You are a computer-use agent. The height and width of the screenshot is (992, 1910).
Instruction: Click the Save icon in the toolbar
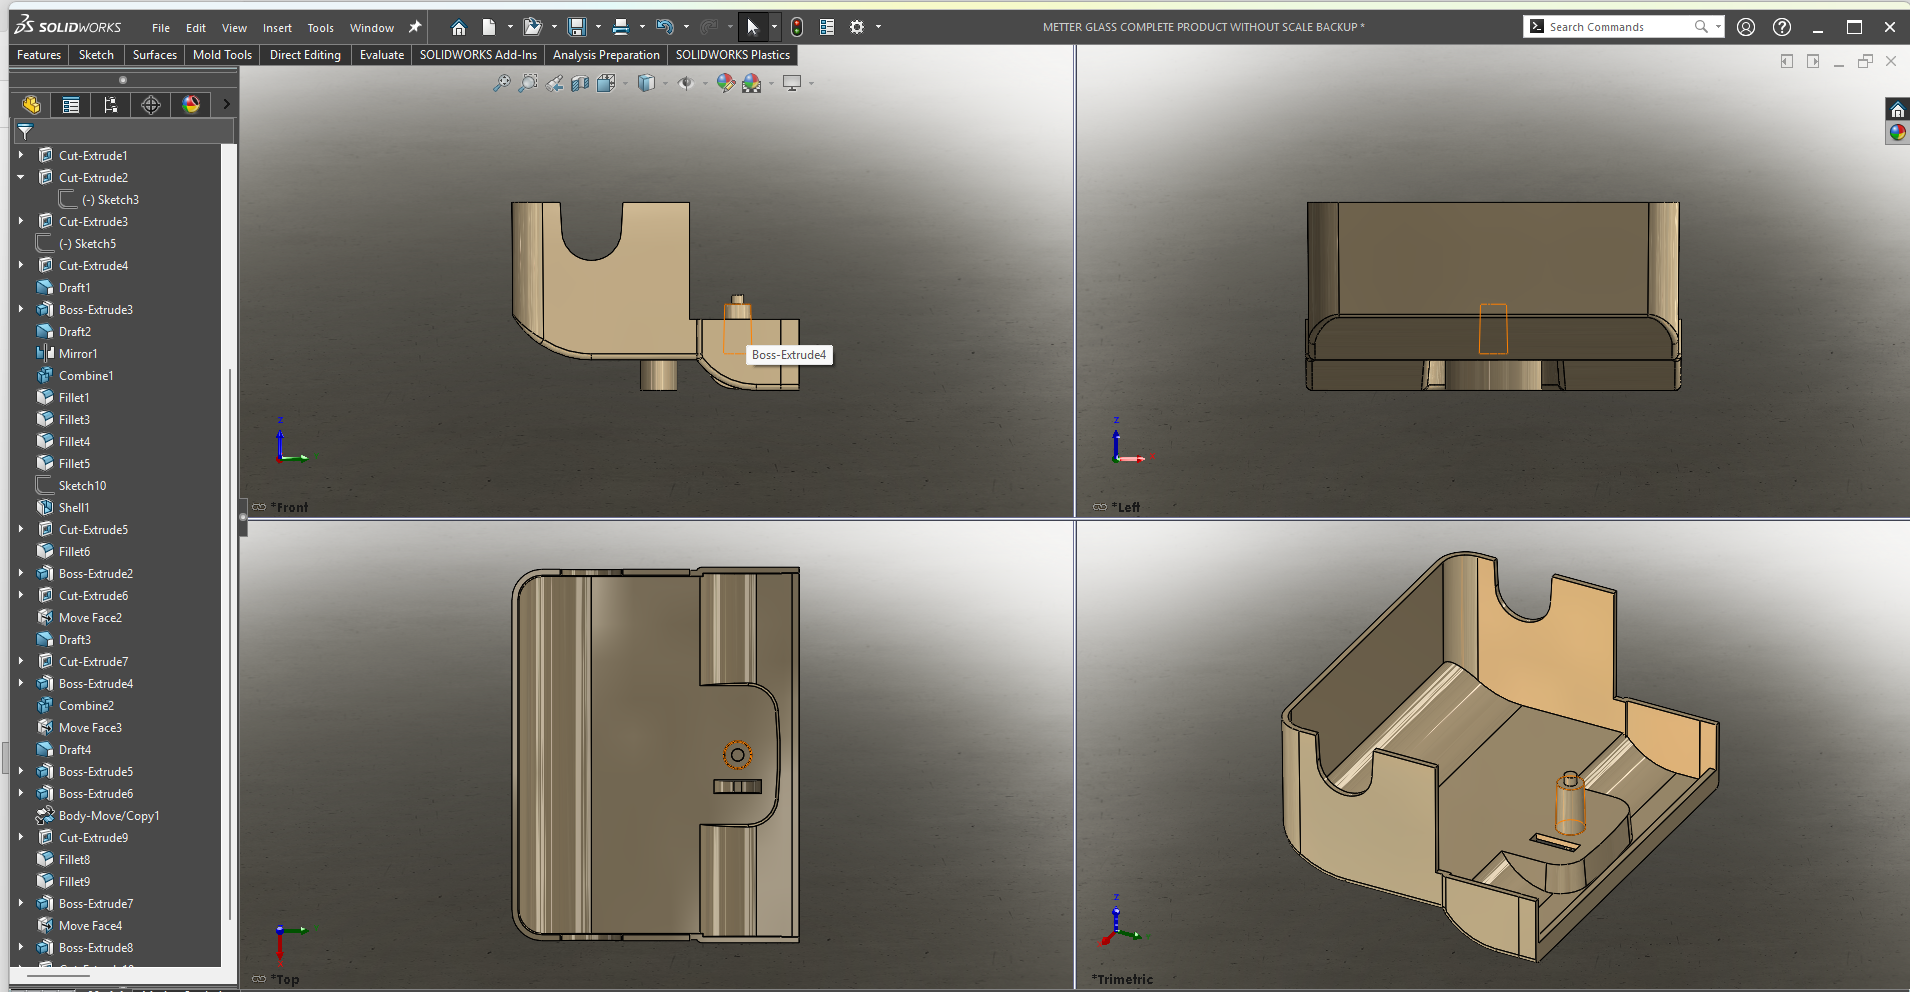point(577,27)
